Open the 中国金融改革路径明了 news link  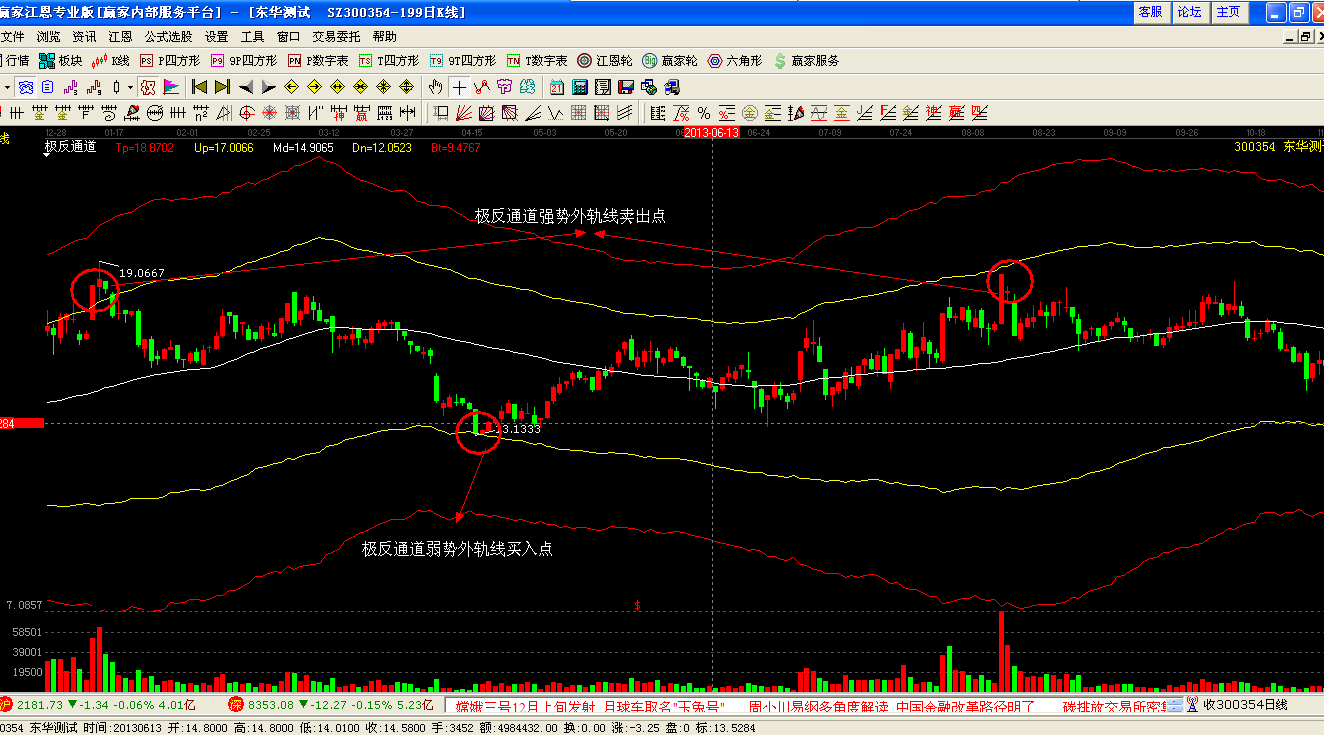[965, 706]
